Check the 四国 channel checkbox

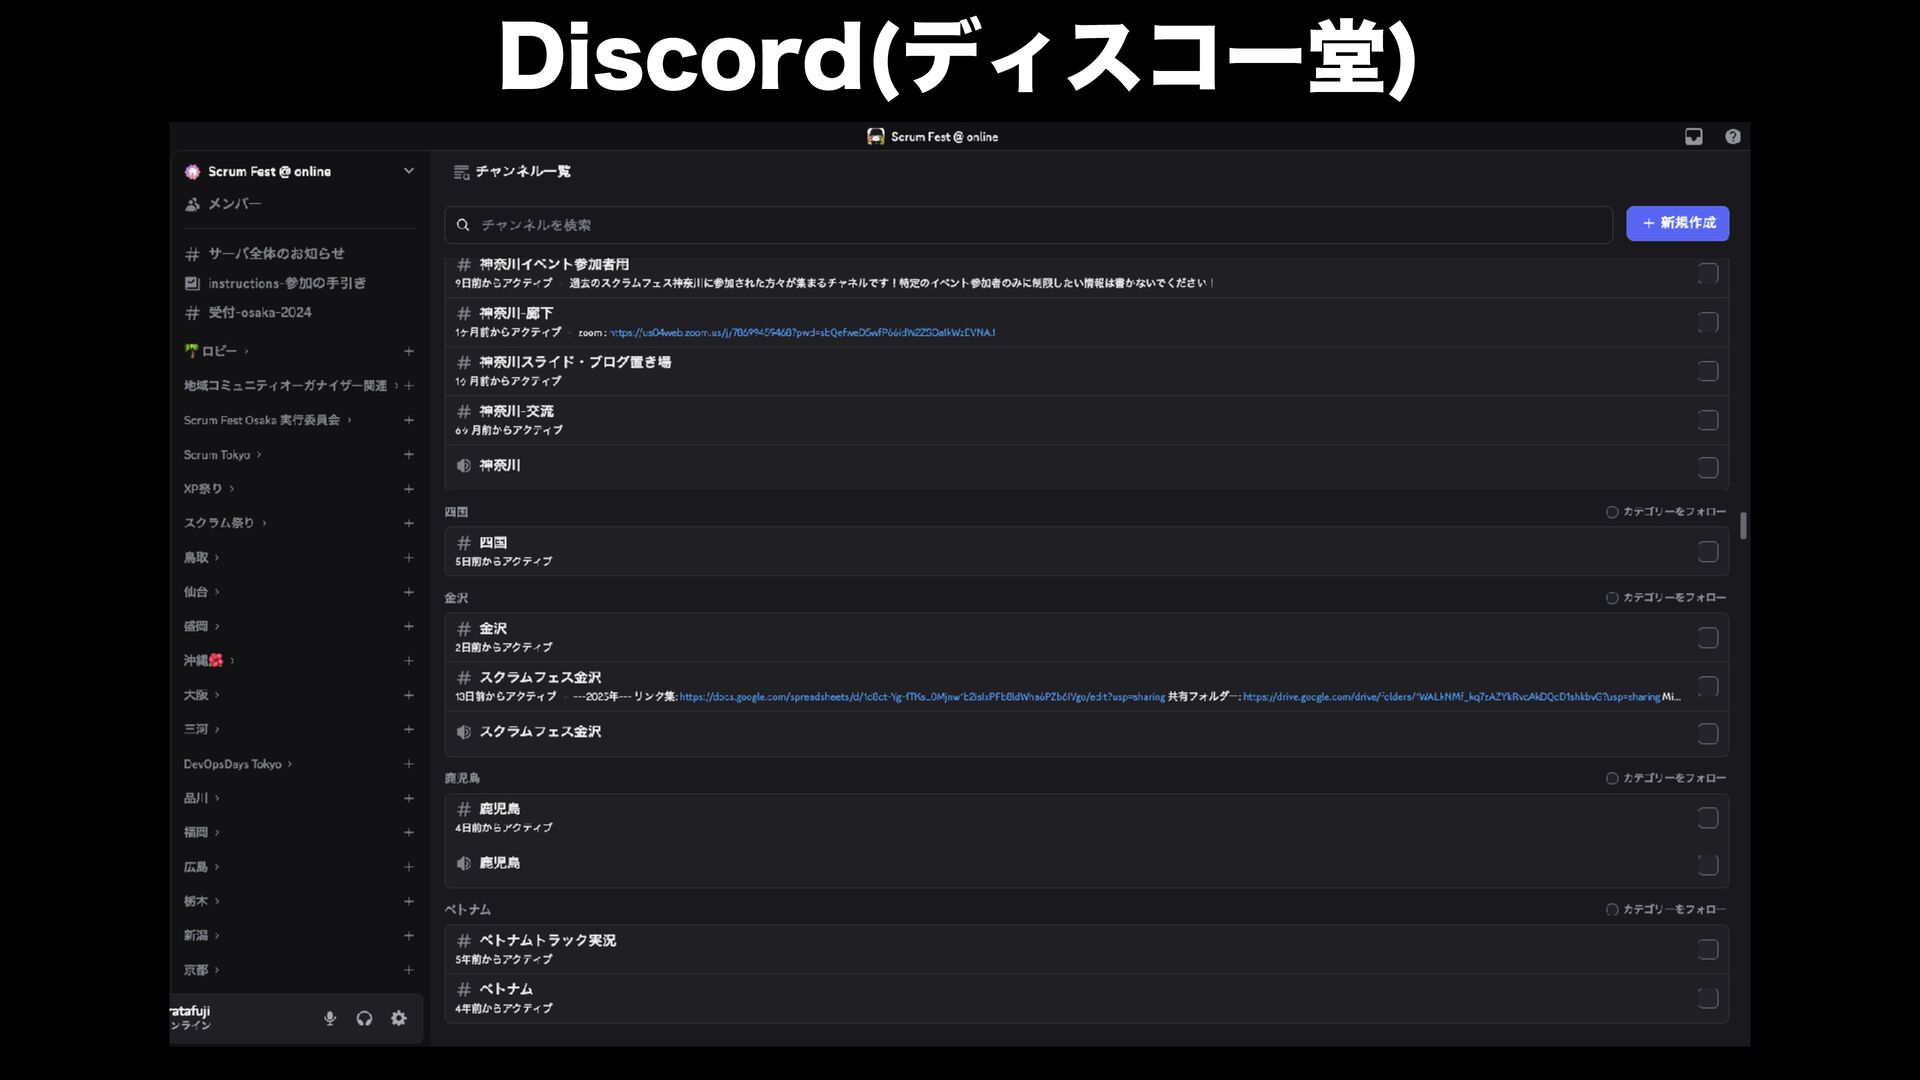(x=1708, y=551)
